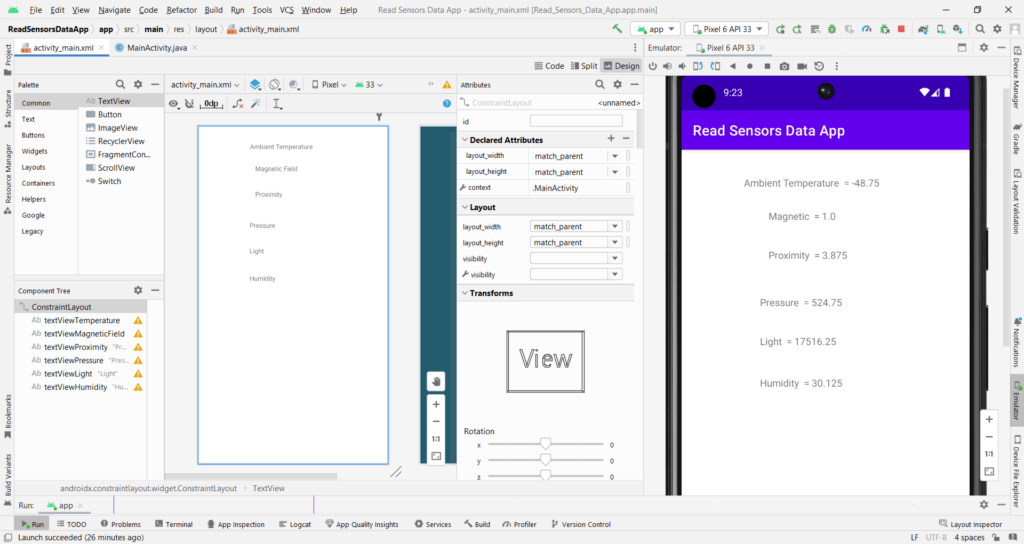Collapse the Transforms section
The height and width of the screenshot is (544, 1024).
click(x=465, y=293)
